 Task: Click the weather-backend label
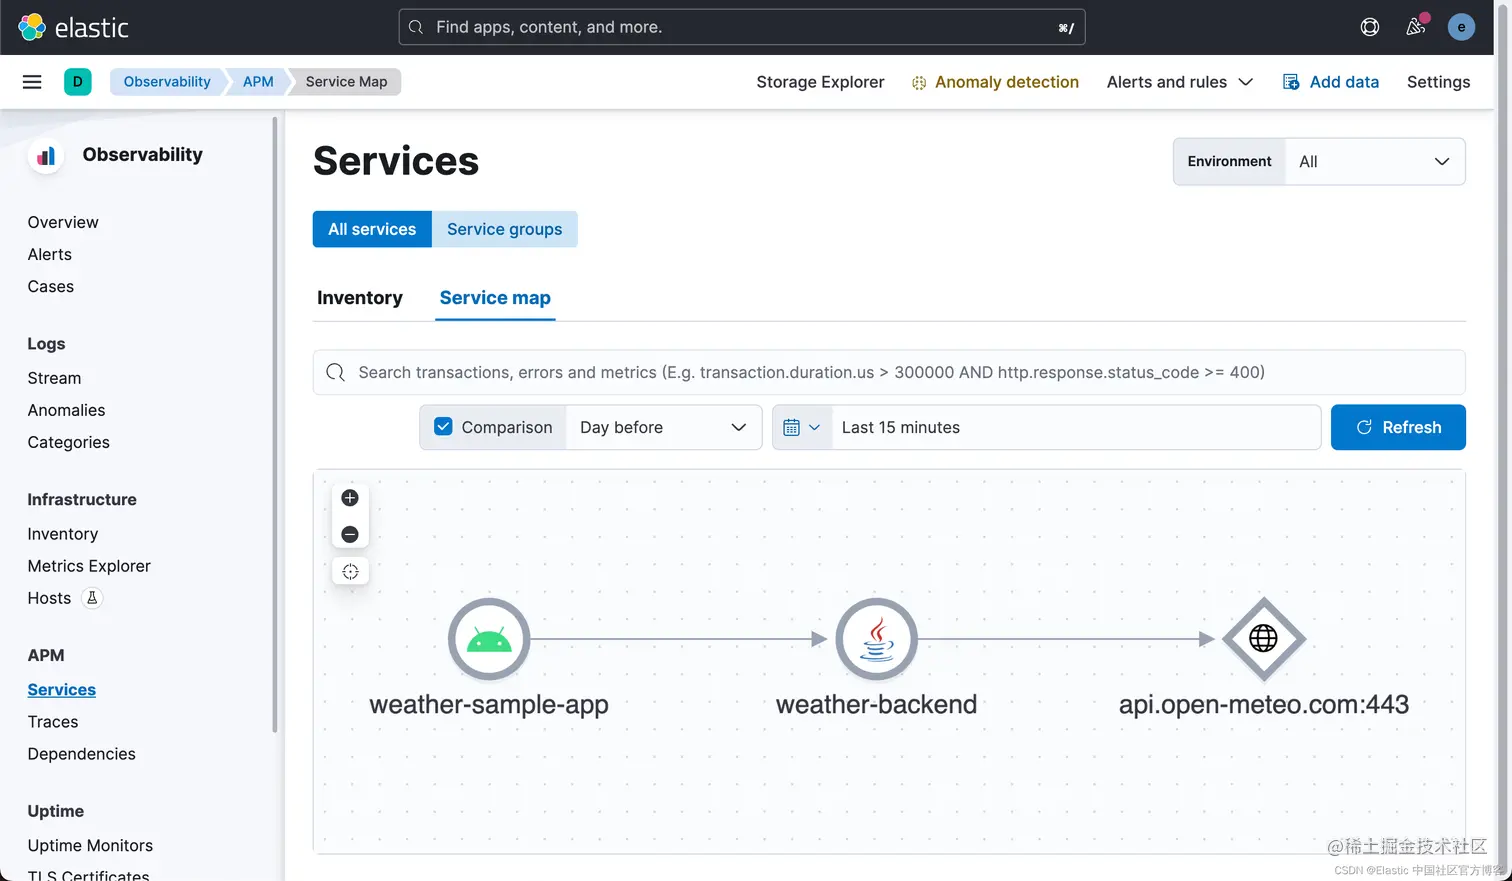point(877,704)
